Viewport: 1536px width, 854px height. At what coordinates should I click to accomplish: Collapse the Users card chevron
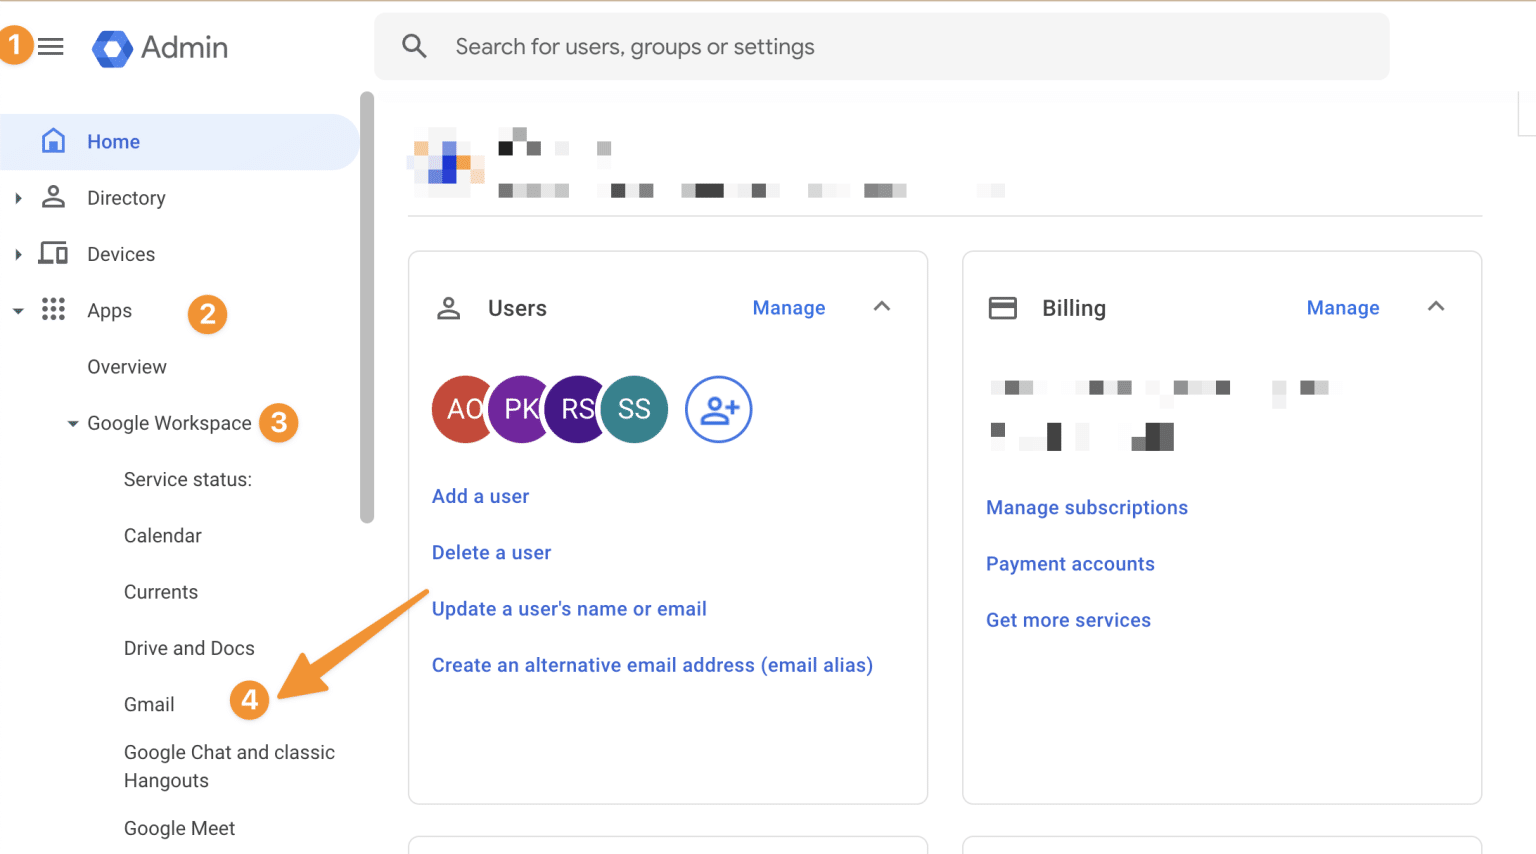tap(882, 306)
